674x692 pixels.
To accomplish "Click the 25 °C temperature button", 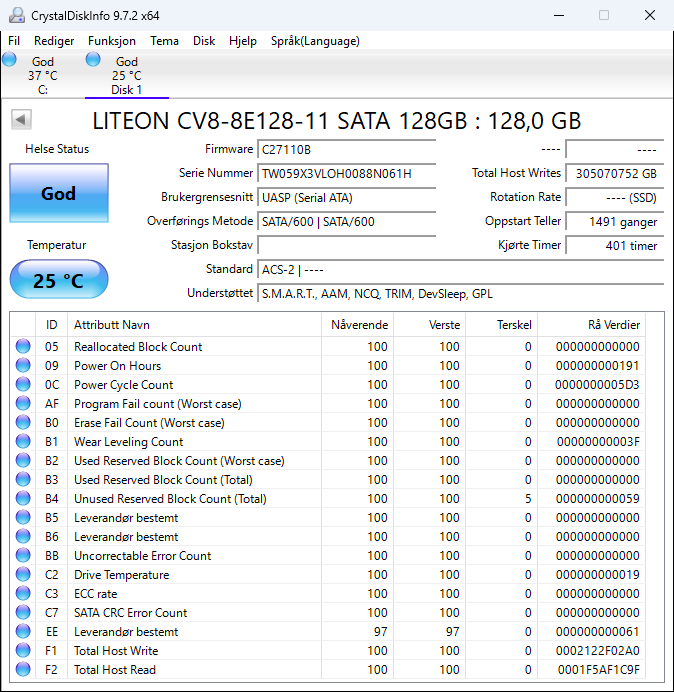I will click(59, 279).
